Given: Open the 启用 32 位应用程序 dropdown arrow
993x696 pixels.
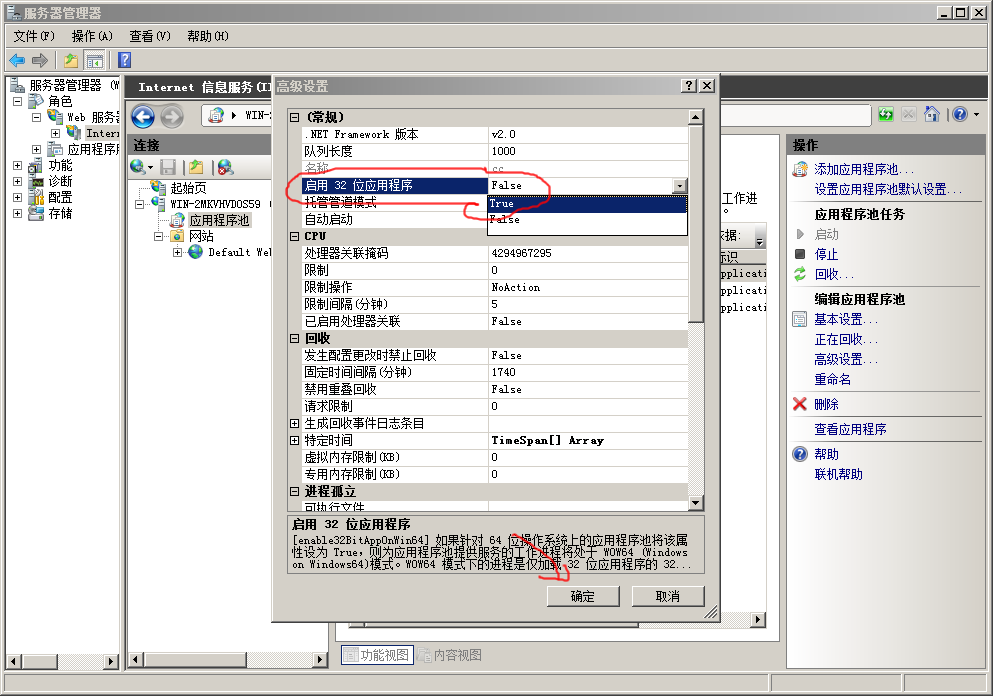Looking at the screenshot, I should (x=680, y=186).
